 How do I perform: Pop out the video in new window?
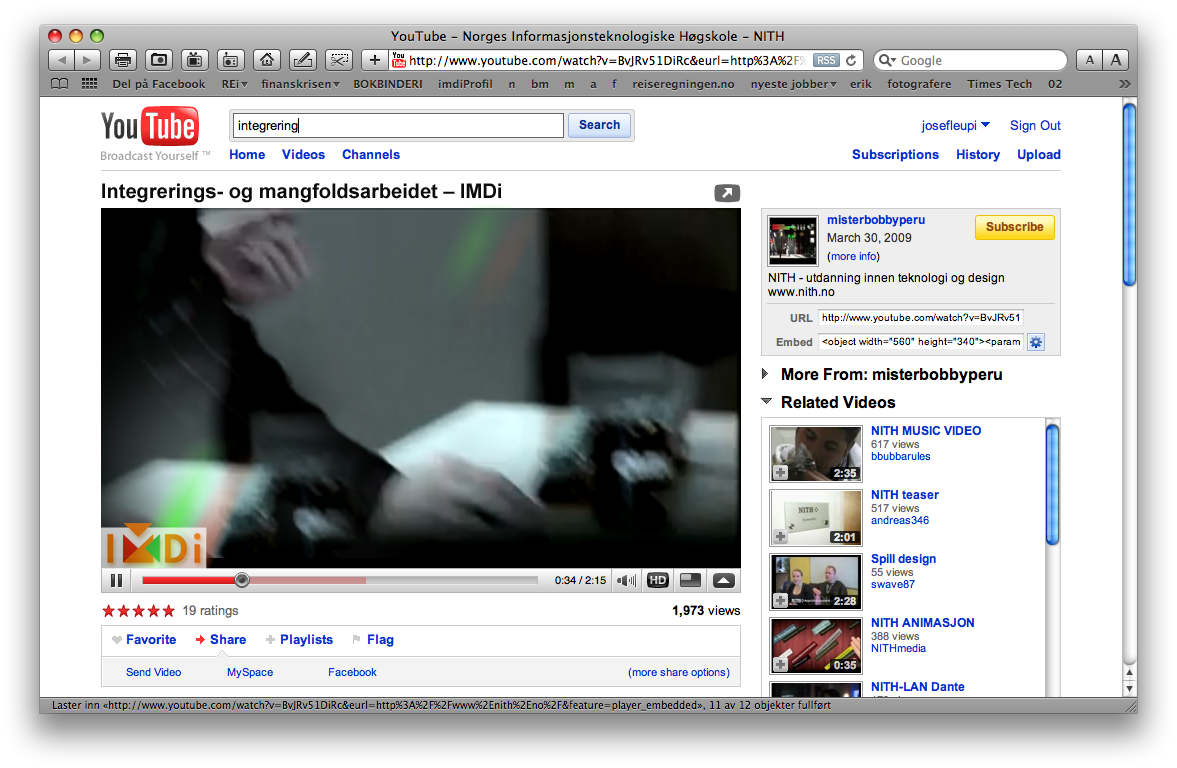pos(727,193)
